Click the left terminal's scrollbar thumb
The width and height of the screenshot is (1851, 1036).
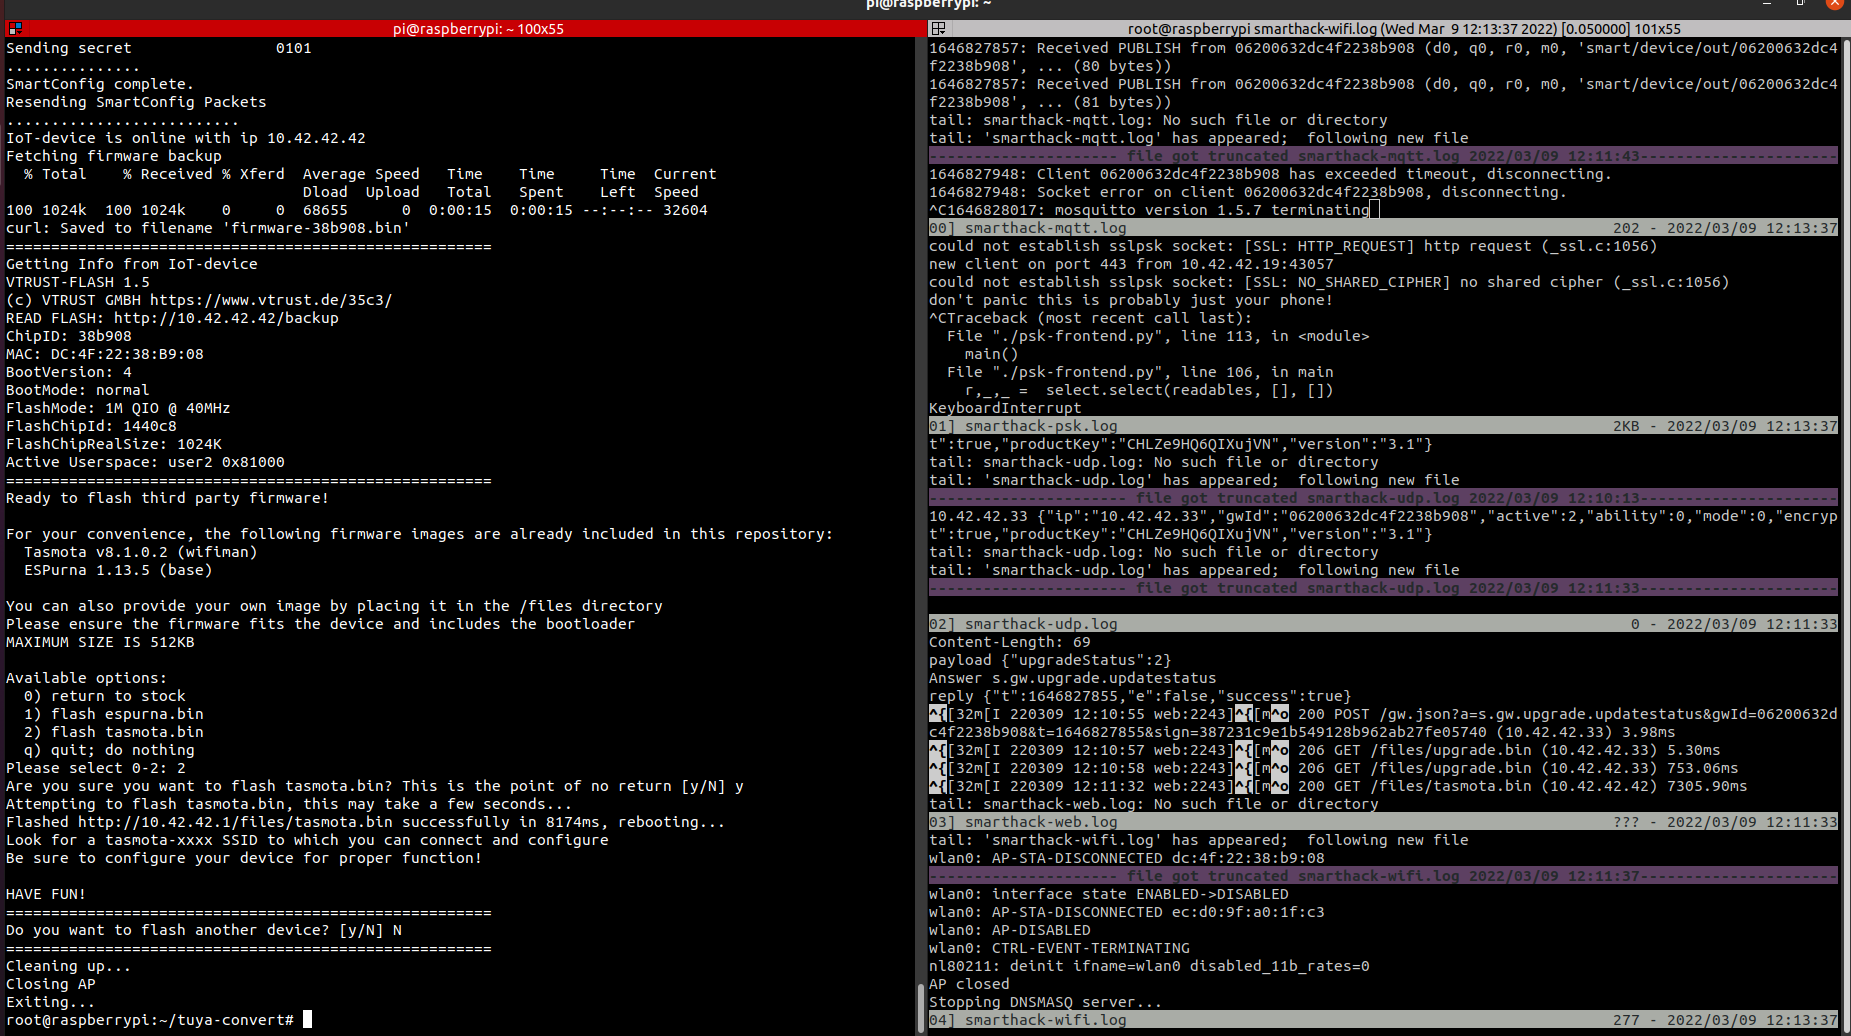coord(920,1007)
